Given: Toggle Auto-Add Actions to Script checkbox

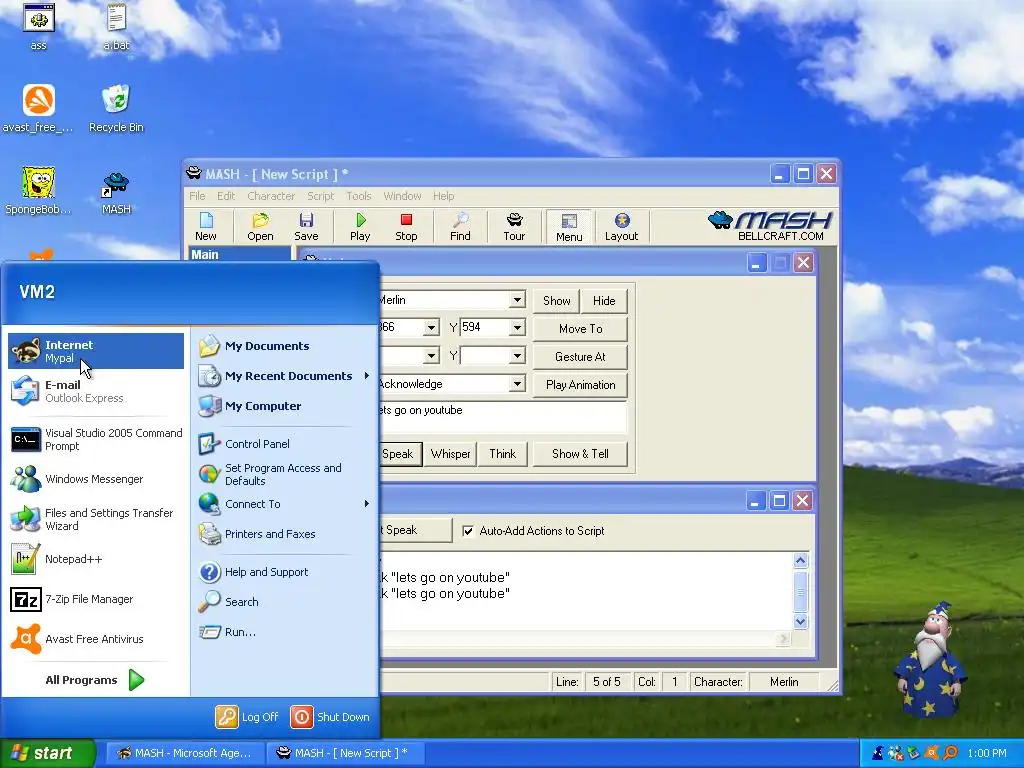Looking at the screenshot, I should 468,531.
